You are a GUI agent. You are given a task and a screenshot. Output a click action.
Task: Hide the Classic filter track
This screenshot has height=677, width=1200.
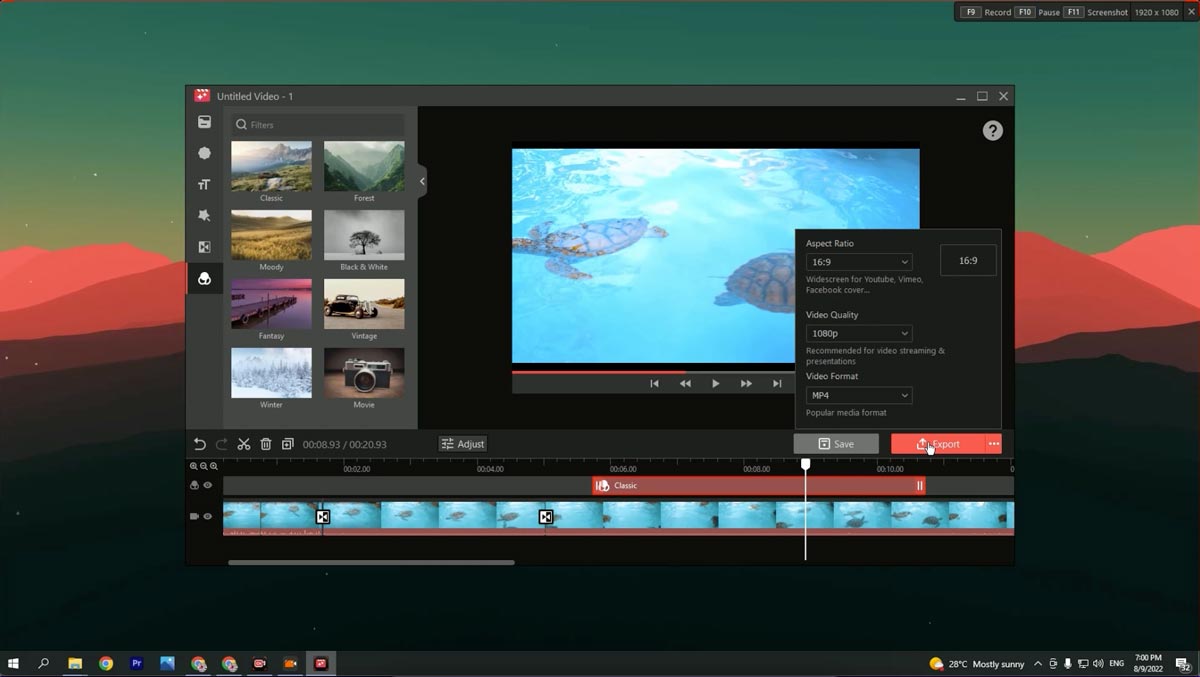coord(208,485)
